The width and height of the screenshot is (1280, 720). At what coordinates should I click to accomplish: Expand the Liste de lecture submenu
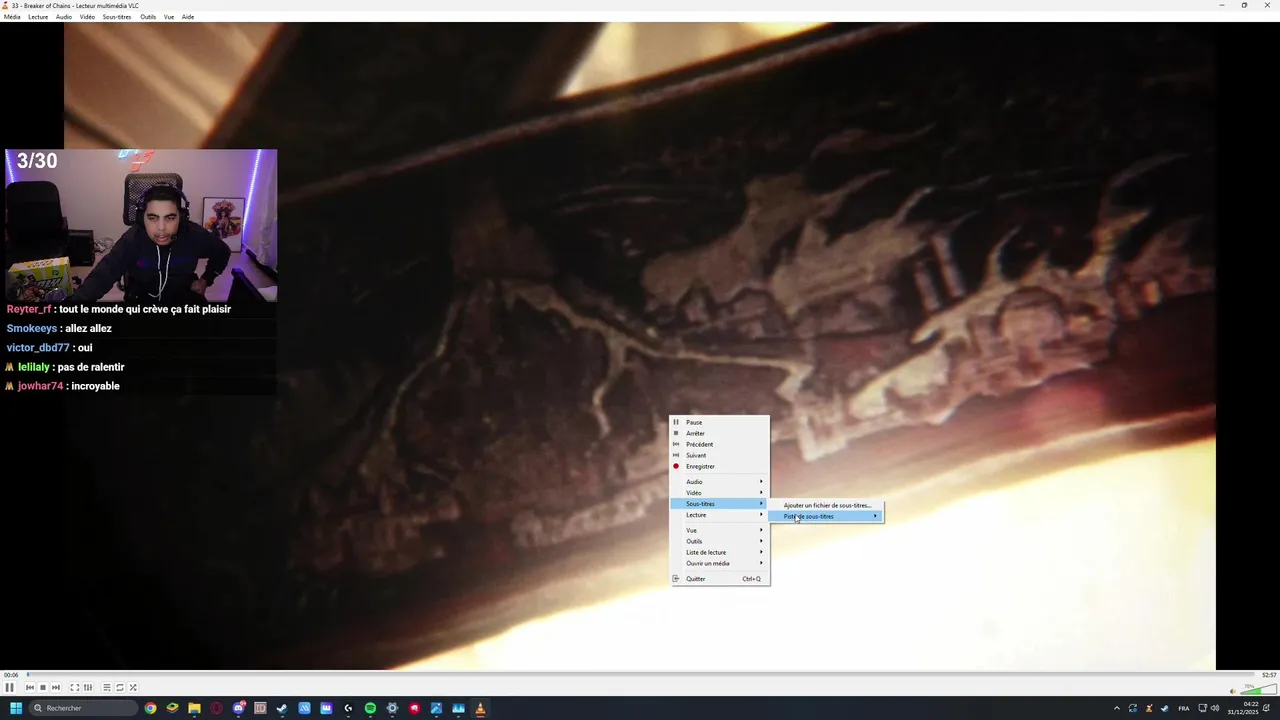tap(719, 552)
